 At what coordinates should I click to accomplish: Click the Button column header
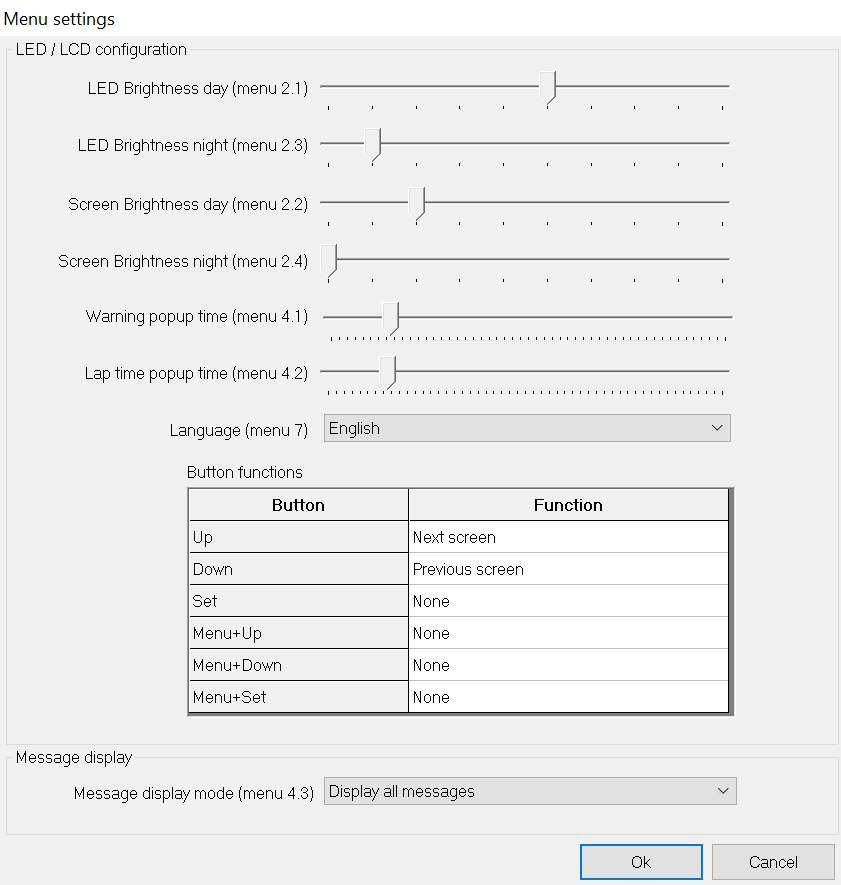pos(298,505)
